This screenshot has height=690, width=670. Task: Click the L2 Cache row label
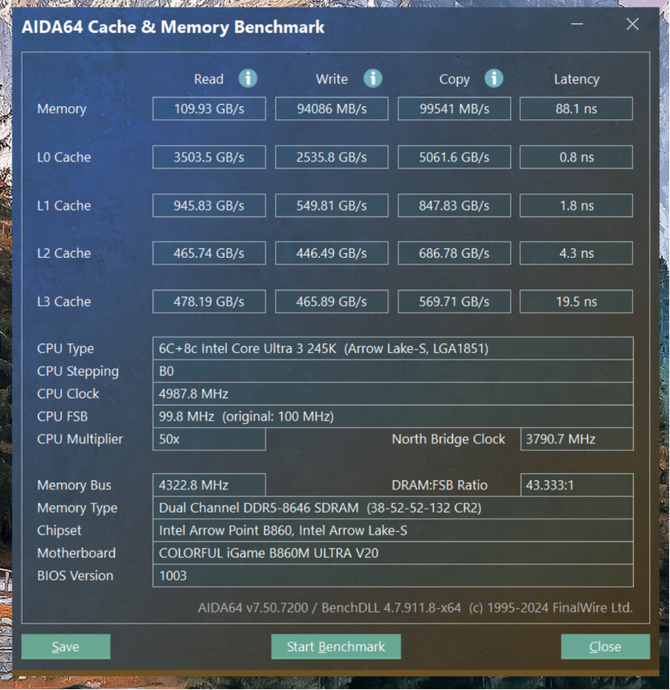pos(64,253)
